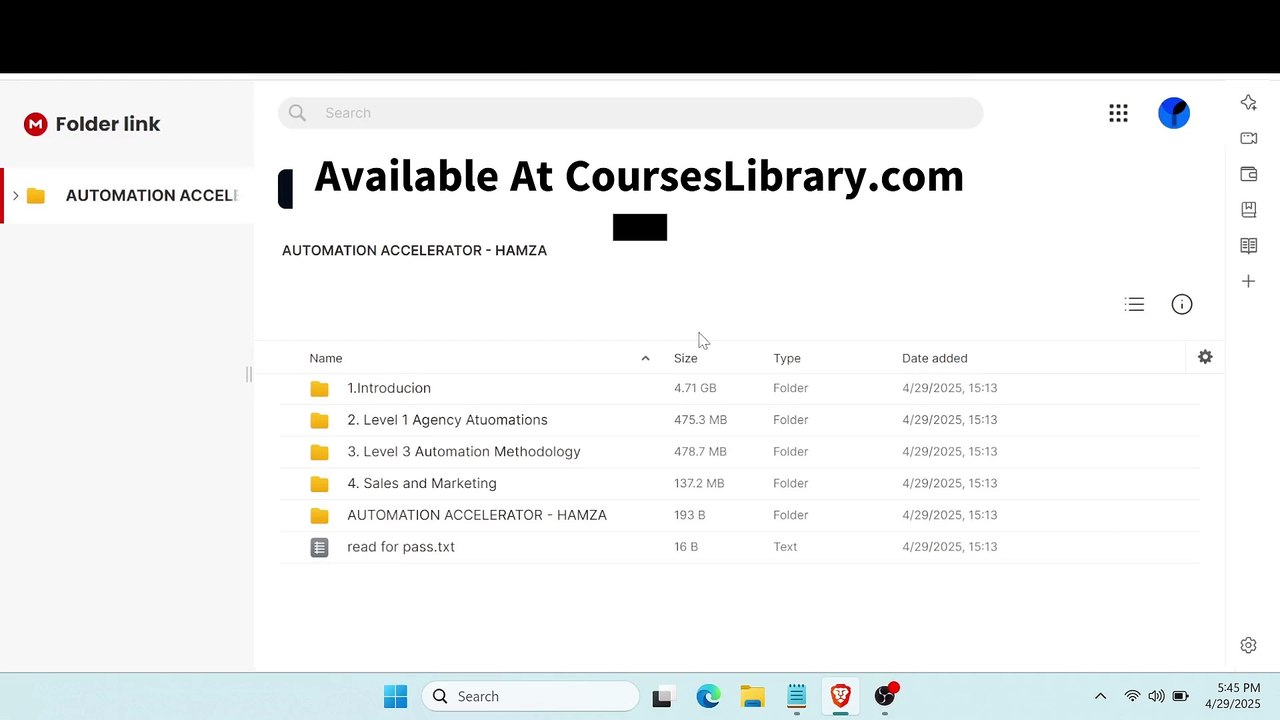The image size is (1280, 720).
Task: Switch to the Brave browser taskbar icon
Action: 840,697
